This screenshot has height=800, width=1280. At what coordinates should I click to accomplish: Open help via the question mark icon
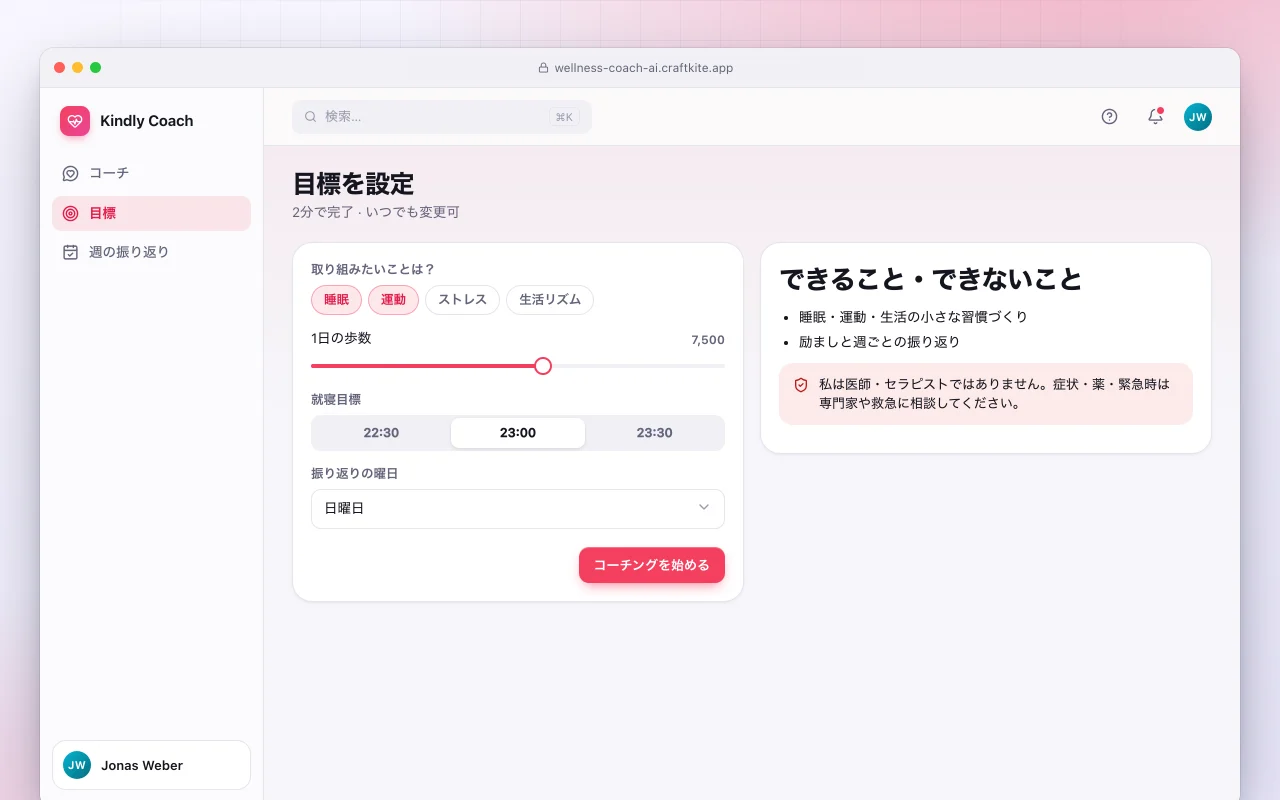coord(1109,116)
